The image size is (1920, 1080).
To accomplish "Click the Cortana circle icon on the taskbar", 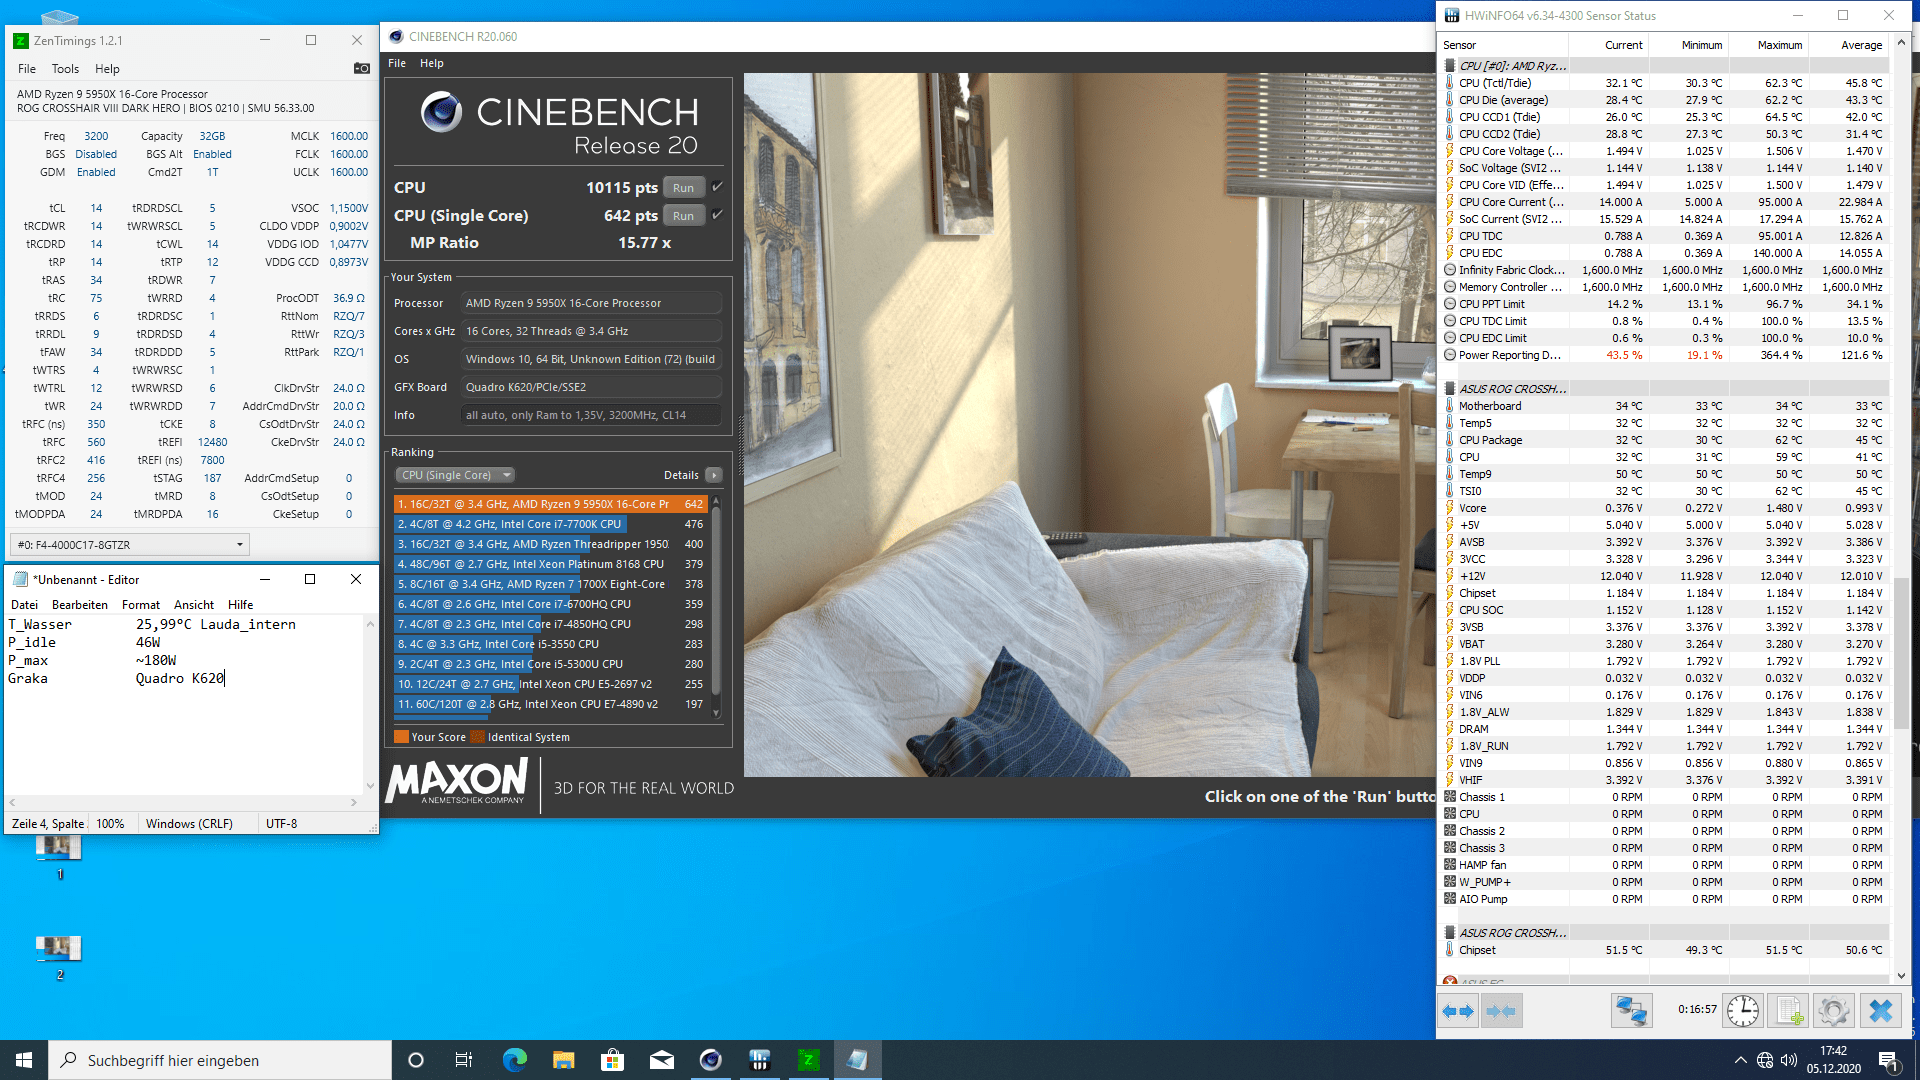I will pyautogui.click(x=416, y=1060).
